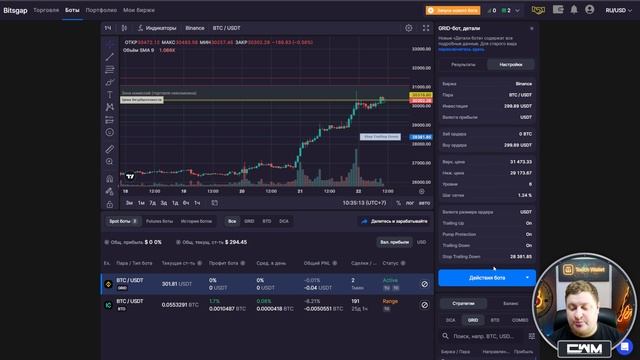
Task: Select the 7д chart range
Action: [152, 203]
